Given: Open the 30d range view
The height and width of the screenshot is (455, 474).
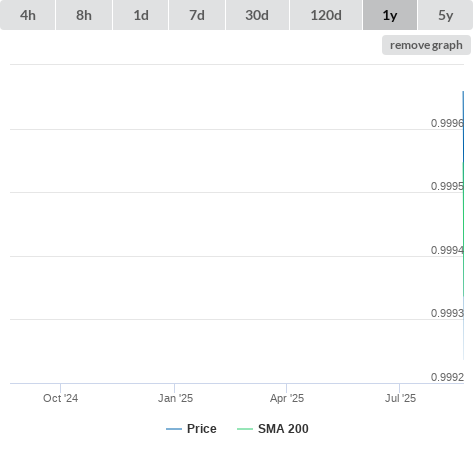Looking at the screenshot, I should (257, 15).
